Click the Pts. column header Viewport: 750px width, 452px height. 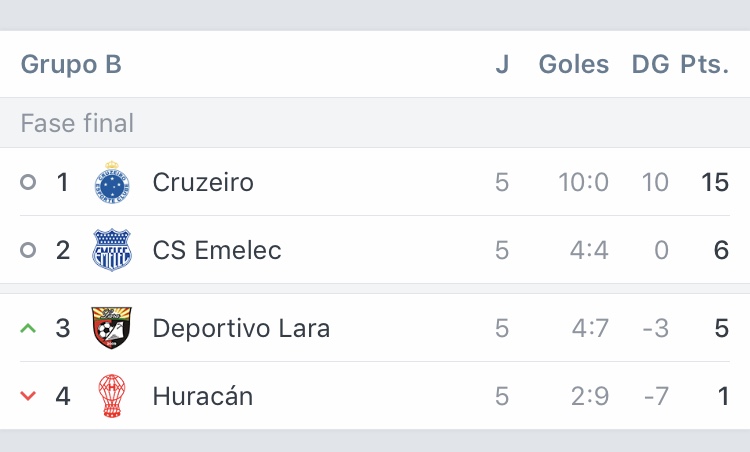coord(705,65)
